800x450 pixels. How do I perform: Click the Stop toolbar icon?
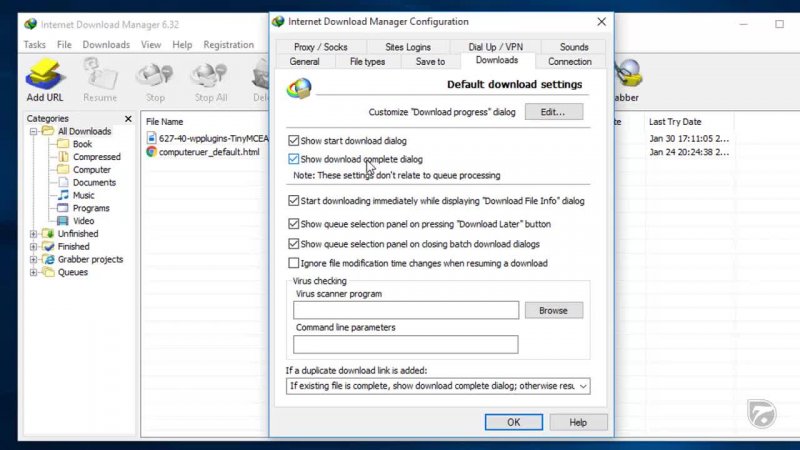[155, 76]
